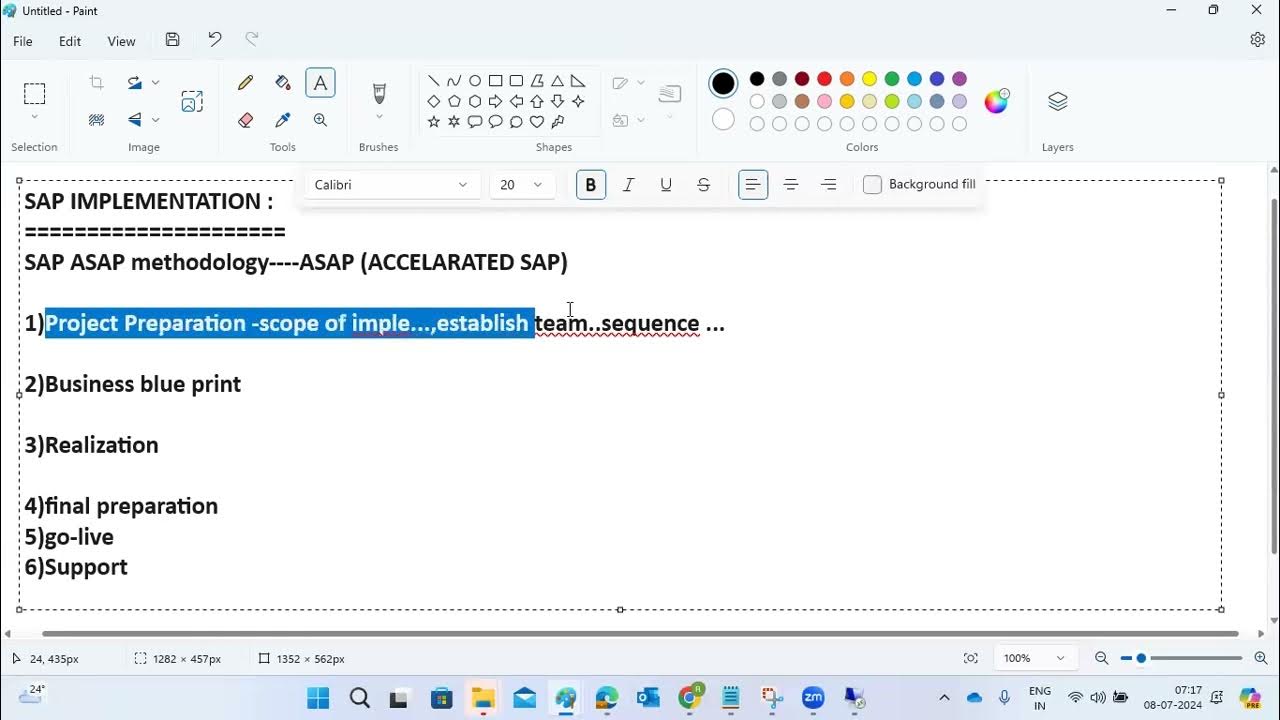
Task: Click the fit to window icon
Action: pos(971,658)
